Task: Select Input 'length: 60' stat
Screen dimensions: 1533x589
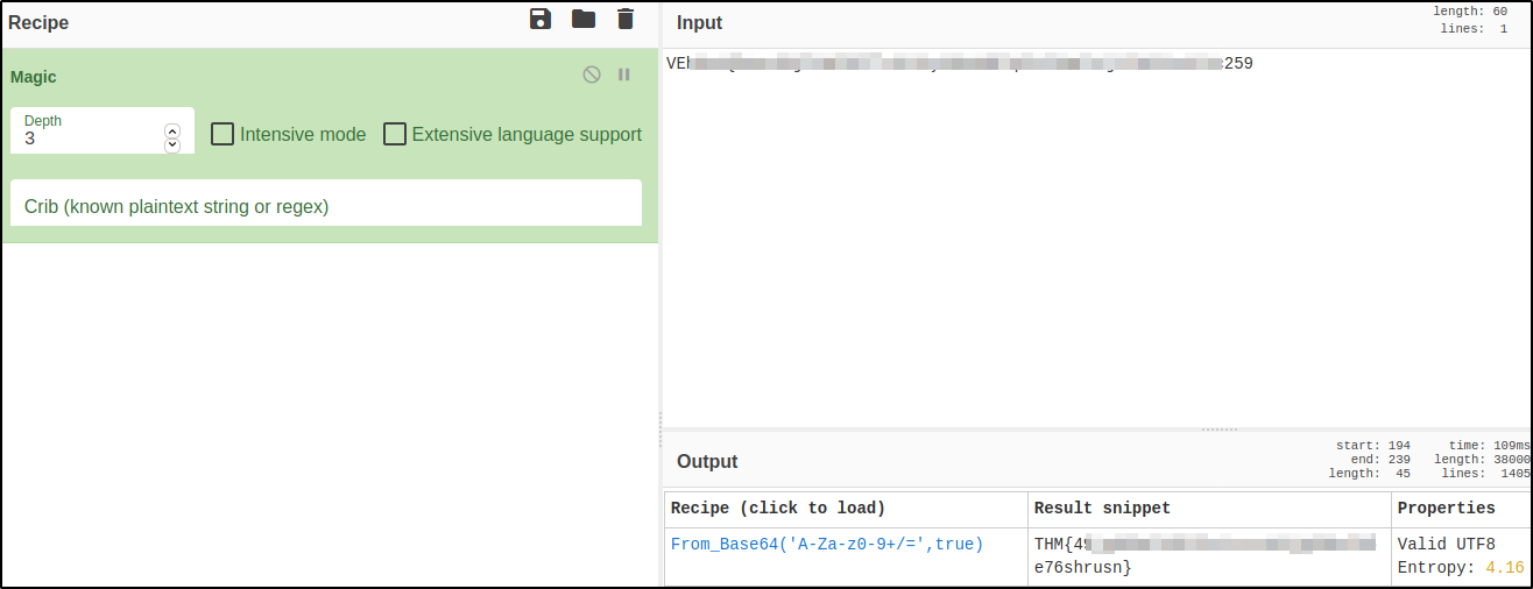Action: pos(1470,11)
